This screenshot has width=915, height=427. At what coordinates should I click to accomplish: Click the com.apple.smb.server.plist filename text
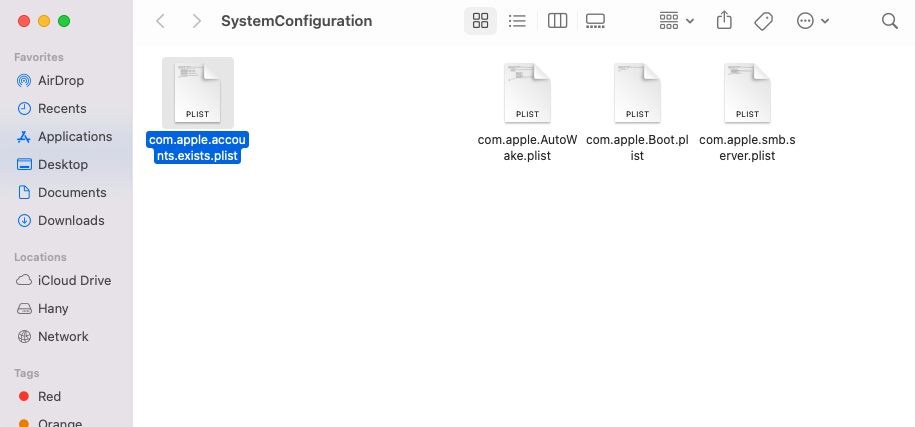point(747,148)
